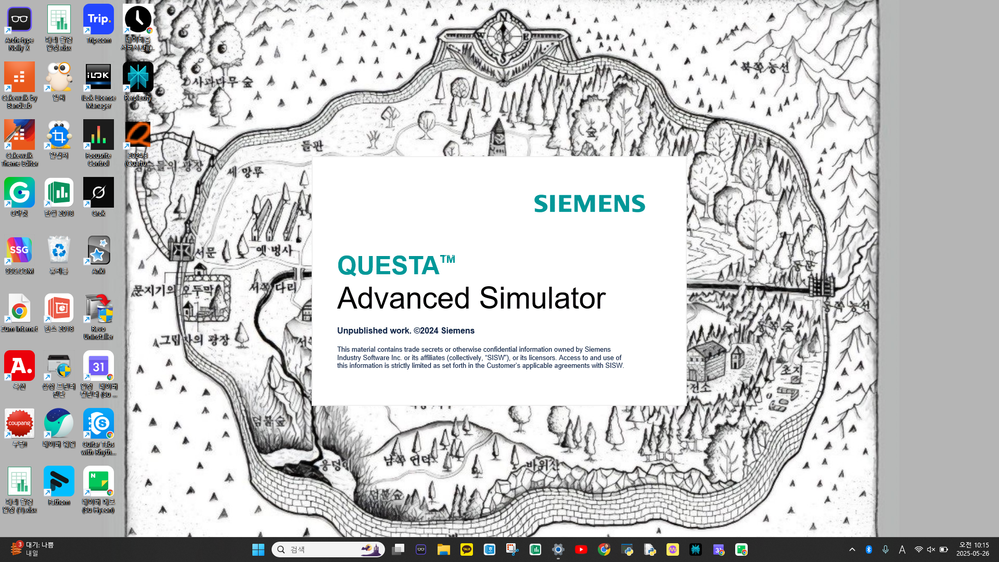Open the Windows Start menu
This screenshot has height=562, width=999.
click(x=258, y=549)
